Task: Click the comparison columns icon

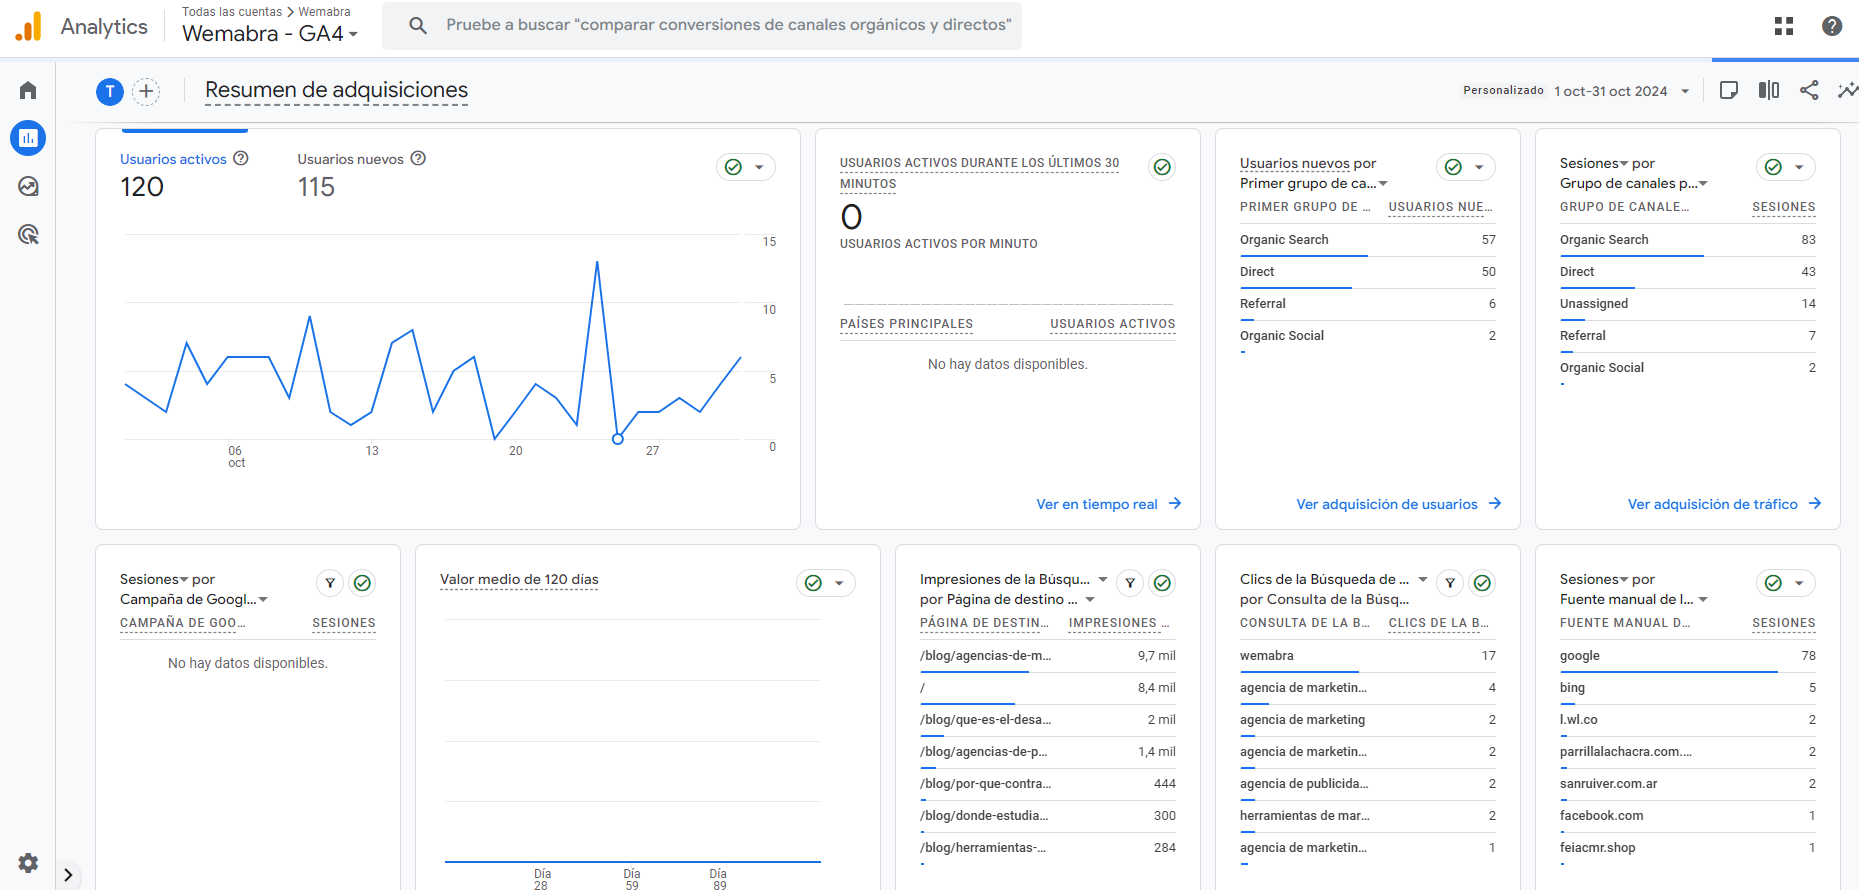Action: pos(1769,91)
